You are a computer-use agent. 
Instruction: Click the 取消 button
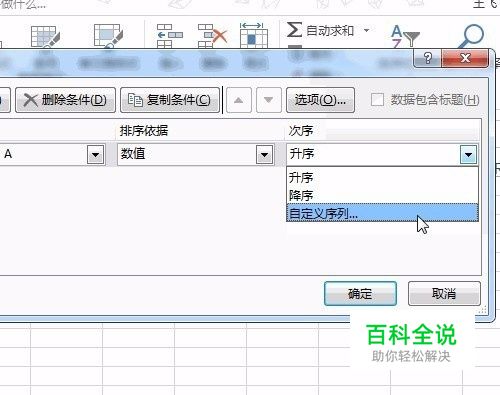(x=444, y=294)
